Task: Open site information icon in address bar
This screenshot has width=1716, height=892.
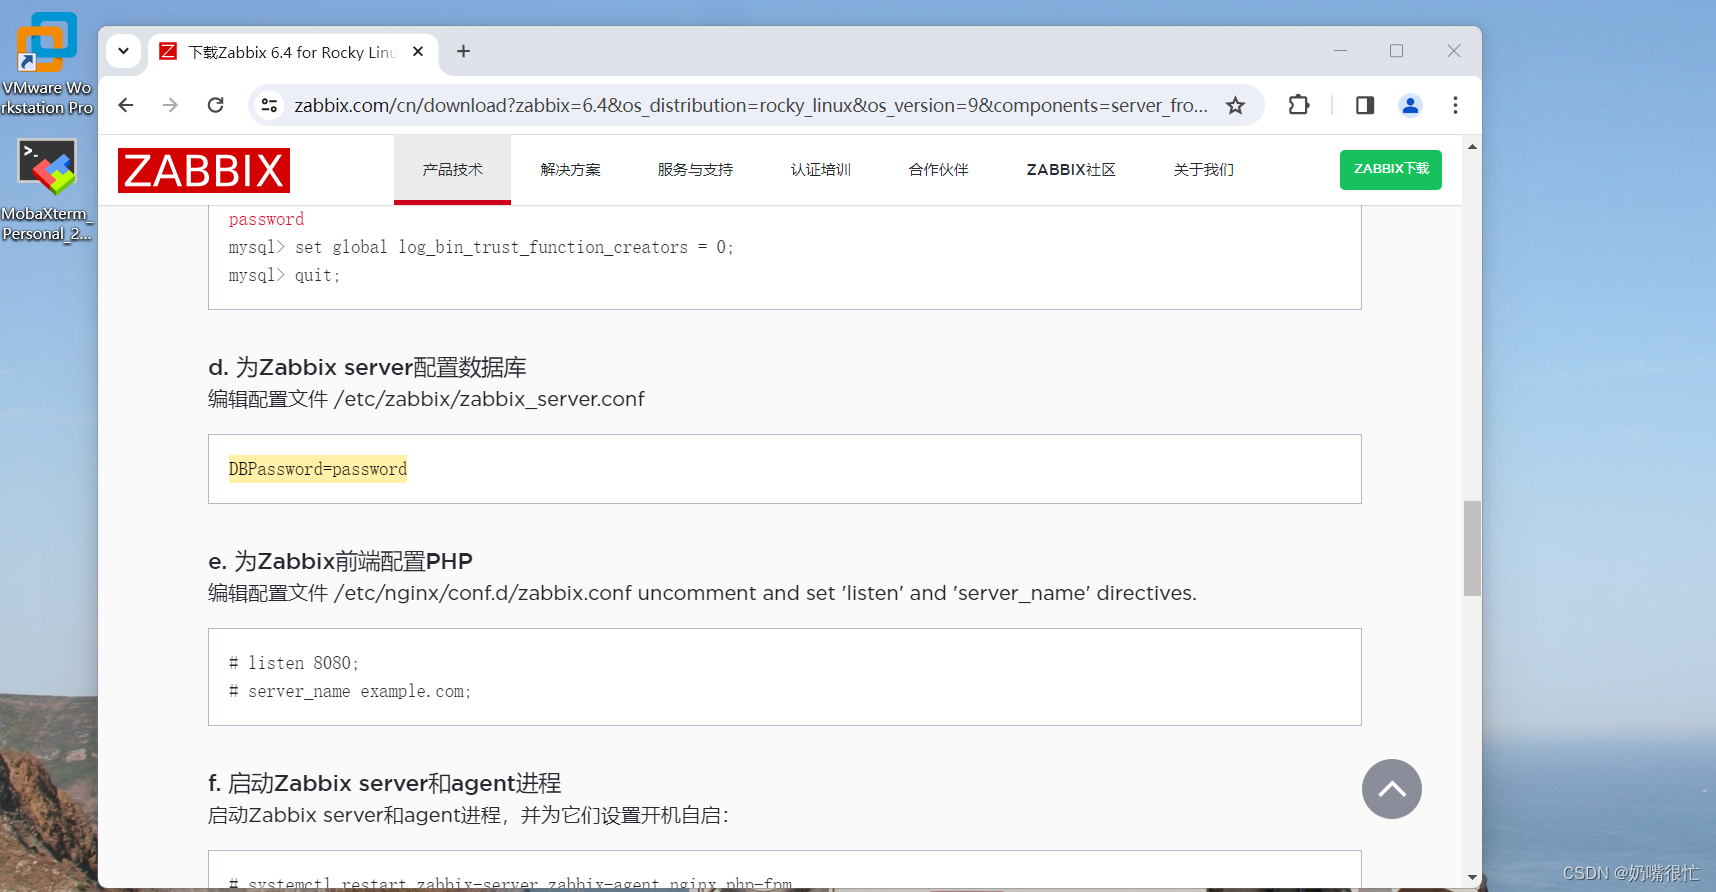Action: [x=269, y=105]
